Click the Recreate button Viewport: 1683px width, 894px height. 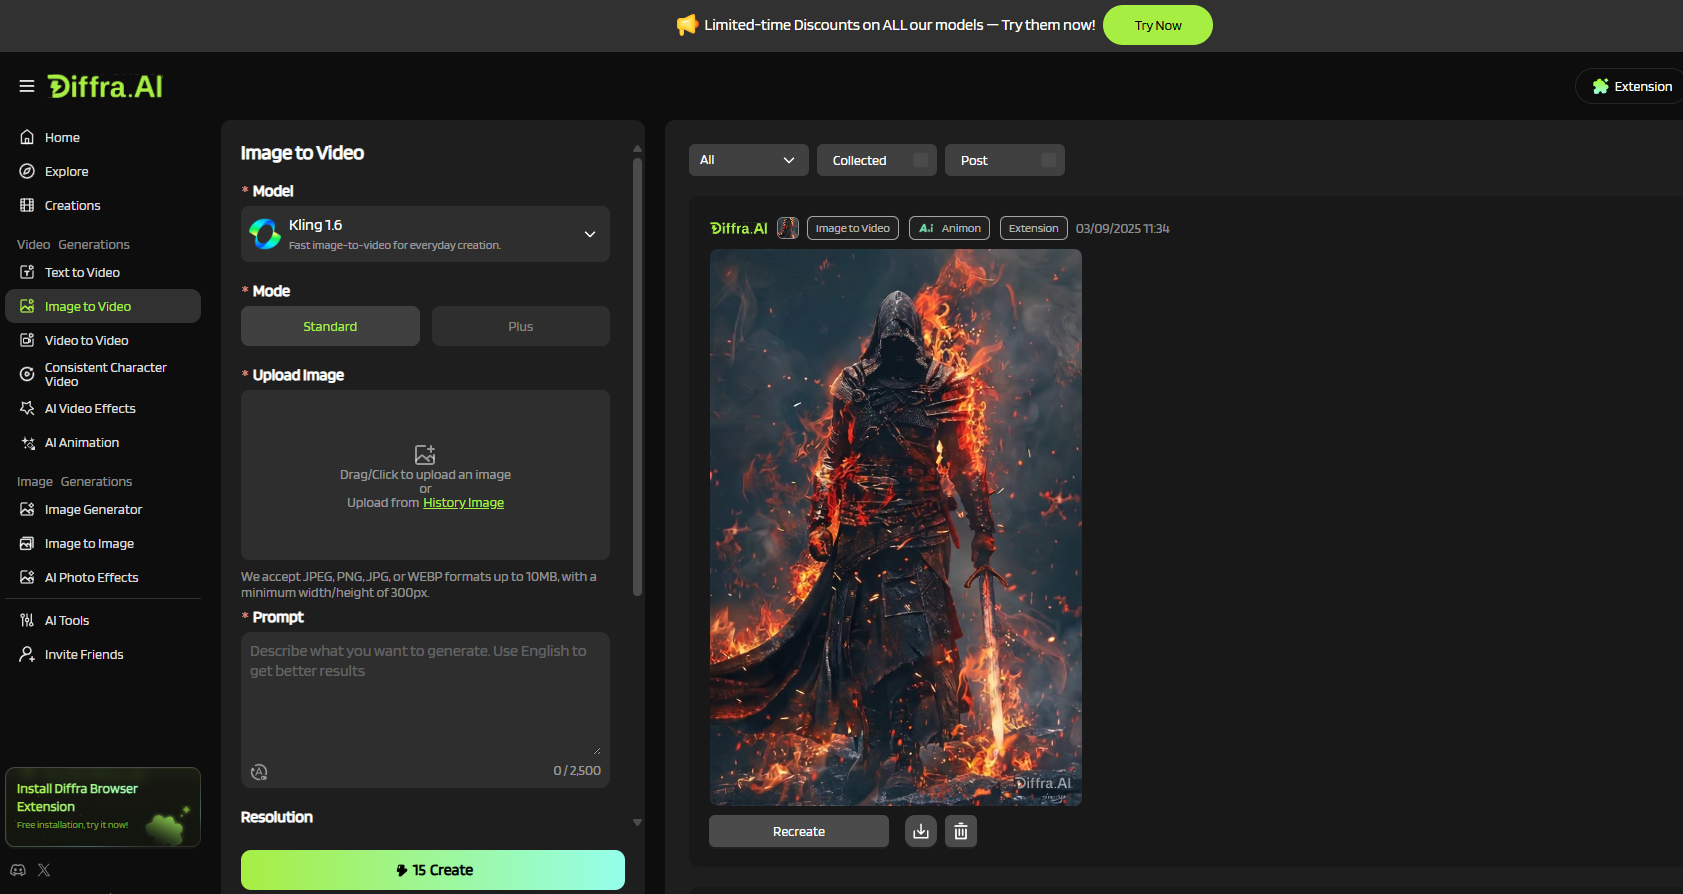tap(799, 831)
